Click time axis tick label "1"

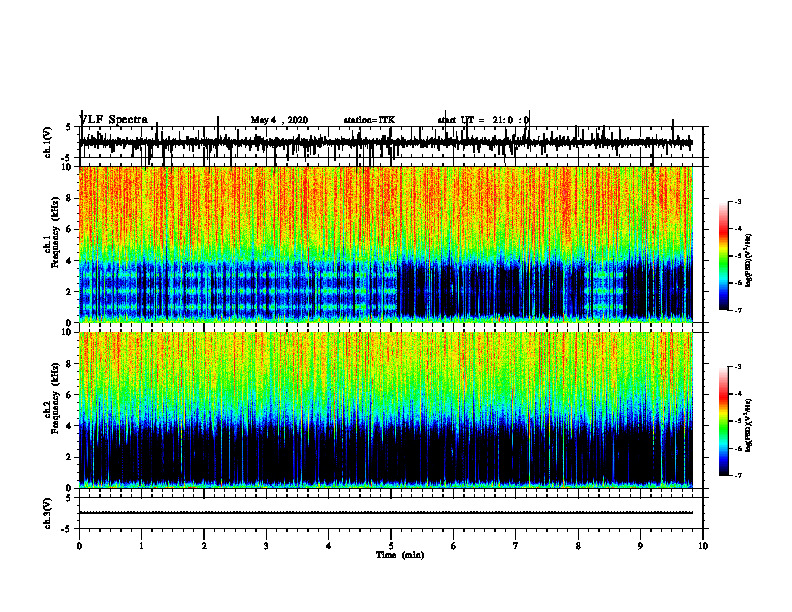click(x=141, y=546)
